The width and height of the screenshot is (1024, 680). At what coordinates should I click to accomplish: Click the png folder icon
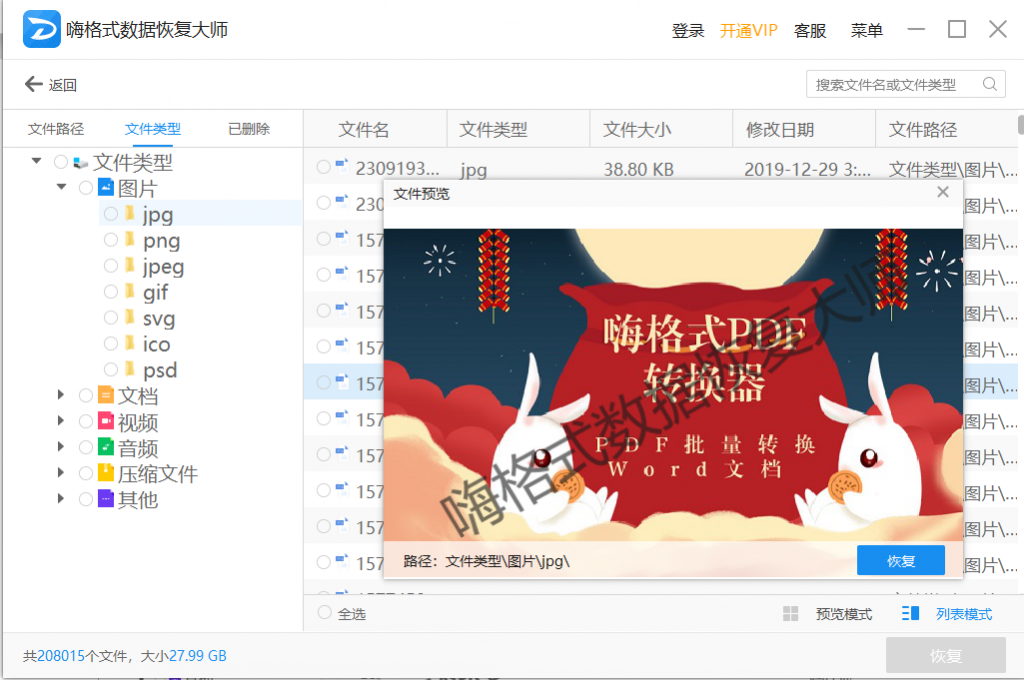130,239
